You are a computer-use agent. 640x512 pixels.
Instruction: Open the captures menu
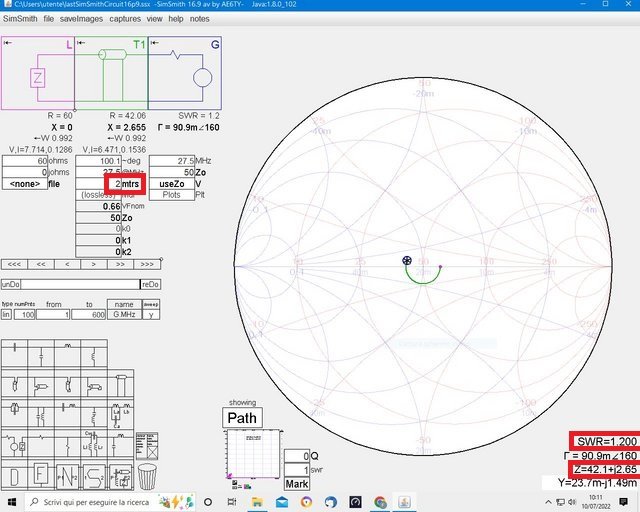pyautogui.click(x=125, y=19)
